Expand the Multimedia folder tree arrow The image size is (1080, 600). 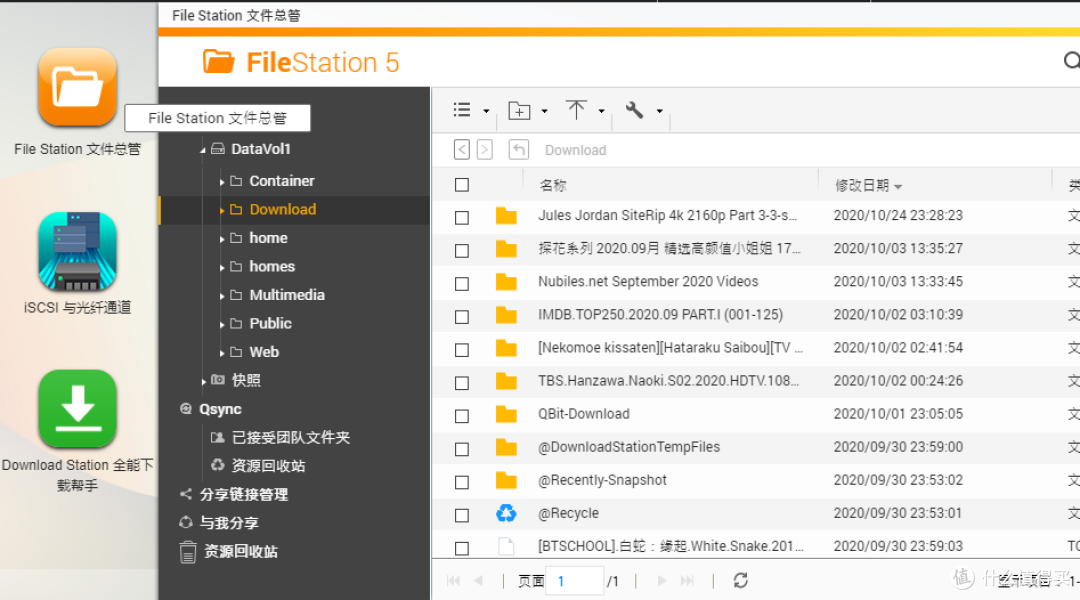(x=222, y=296)
